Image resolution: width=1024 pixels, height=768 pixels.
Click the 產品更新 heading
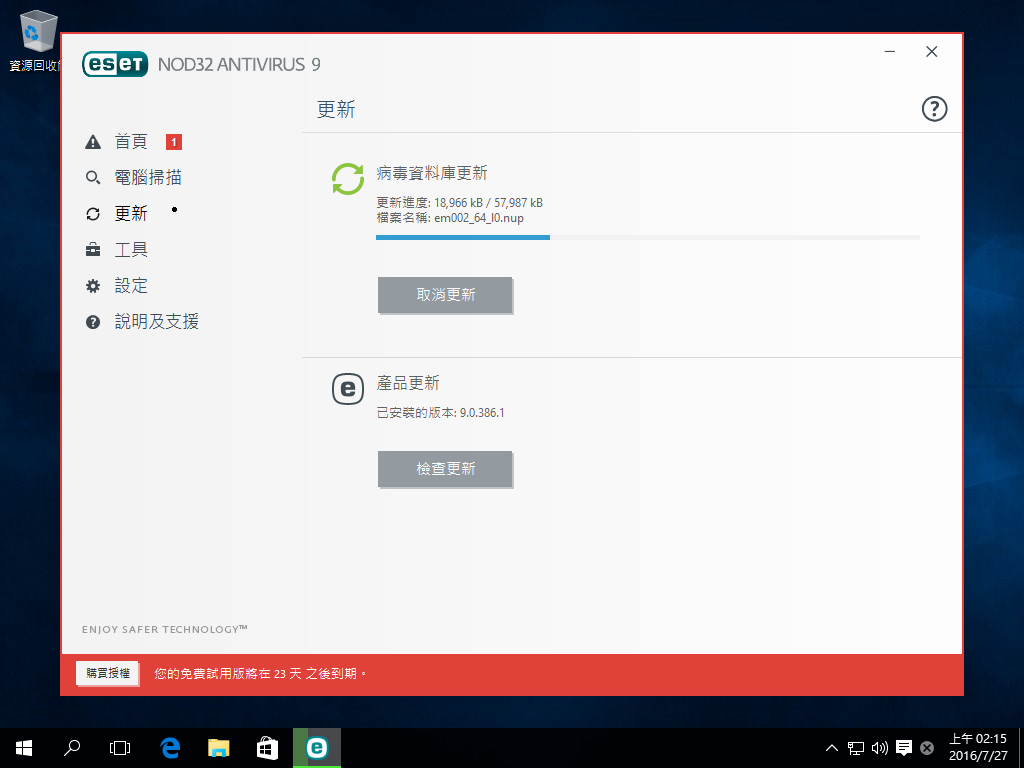tap(408, 383)
